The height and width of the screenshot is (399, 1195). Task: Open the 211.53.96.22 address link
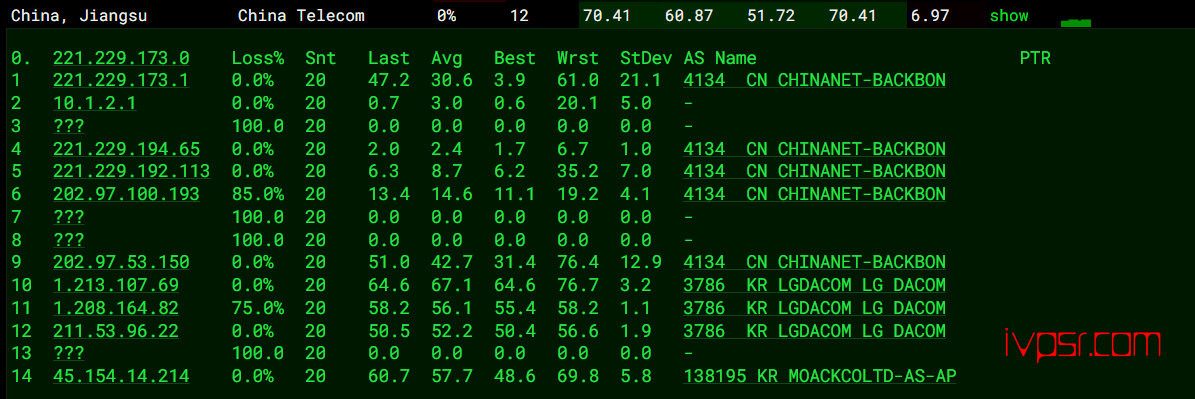click(116, 331)
